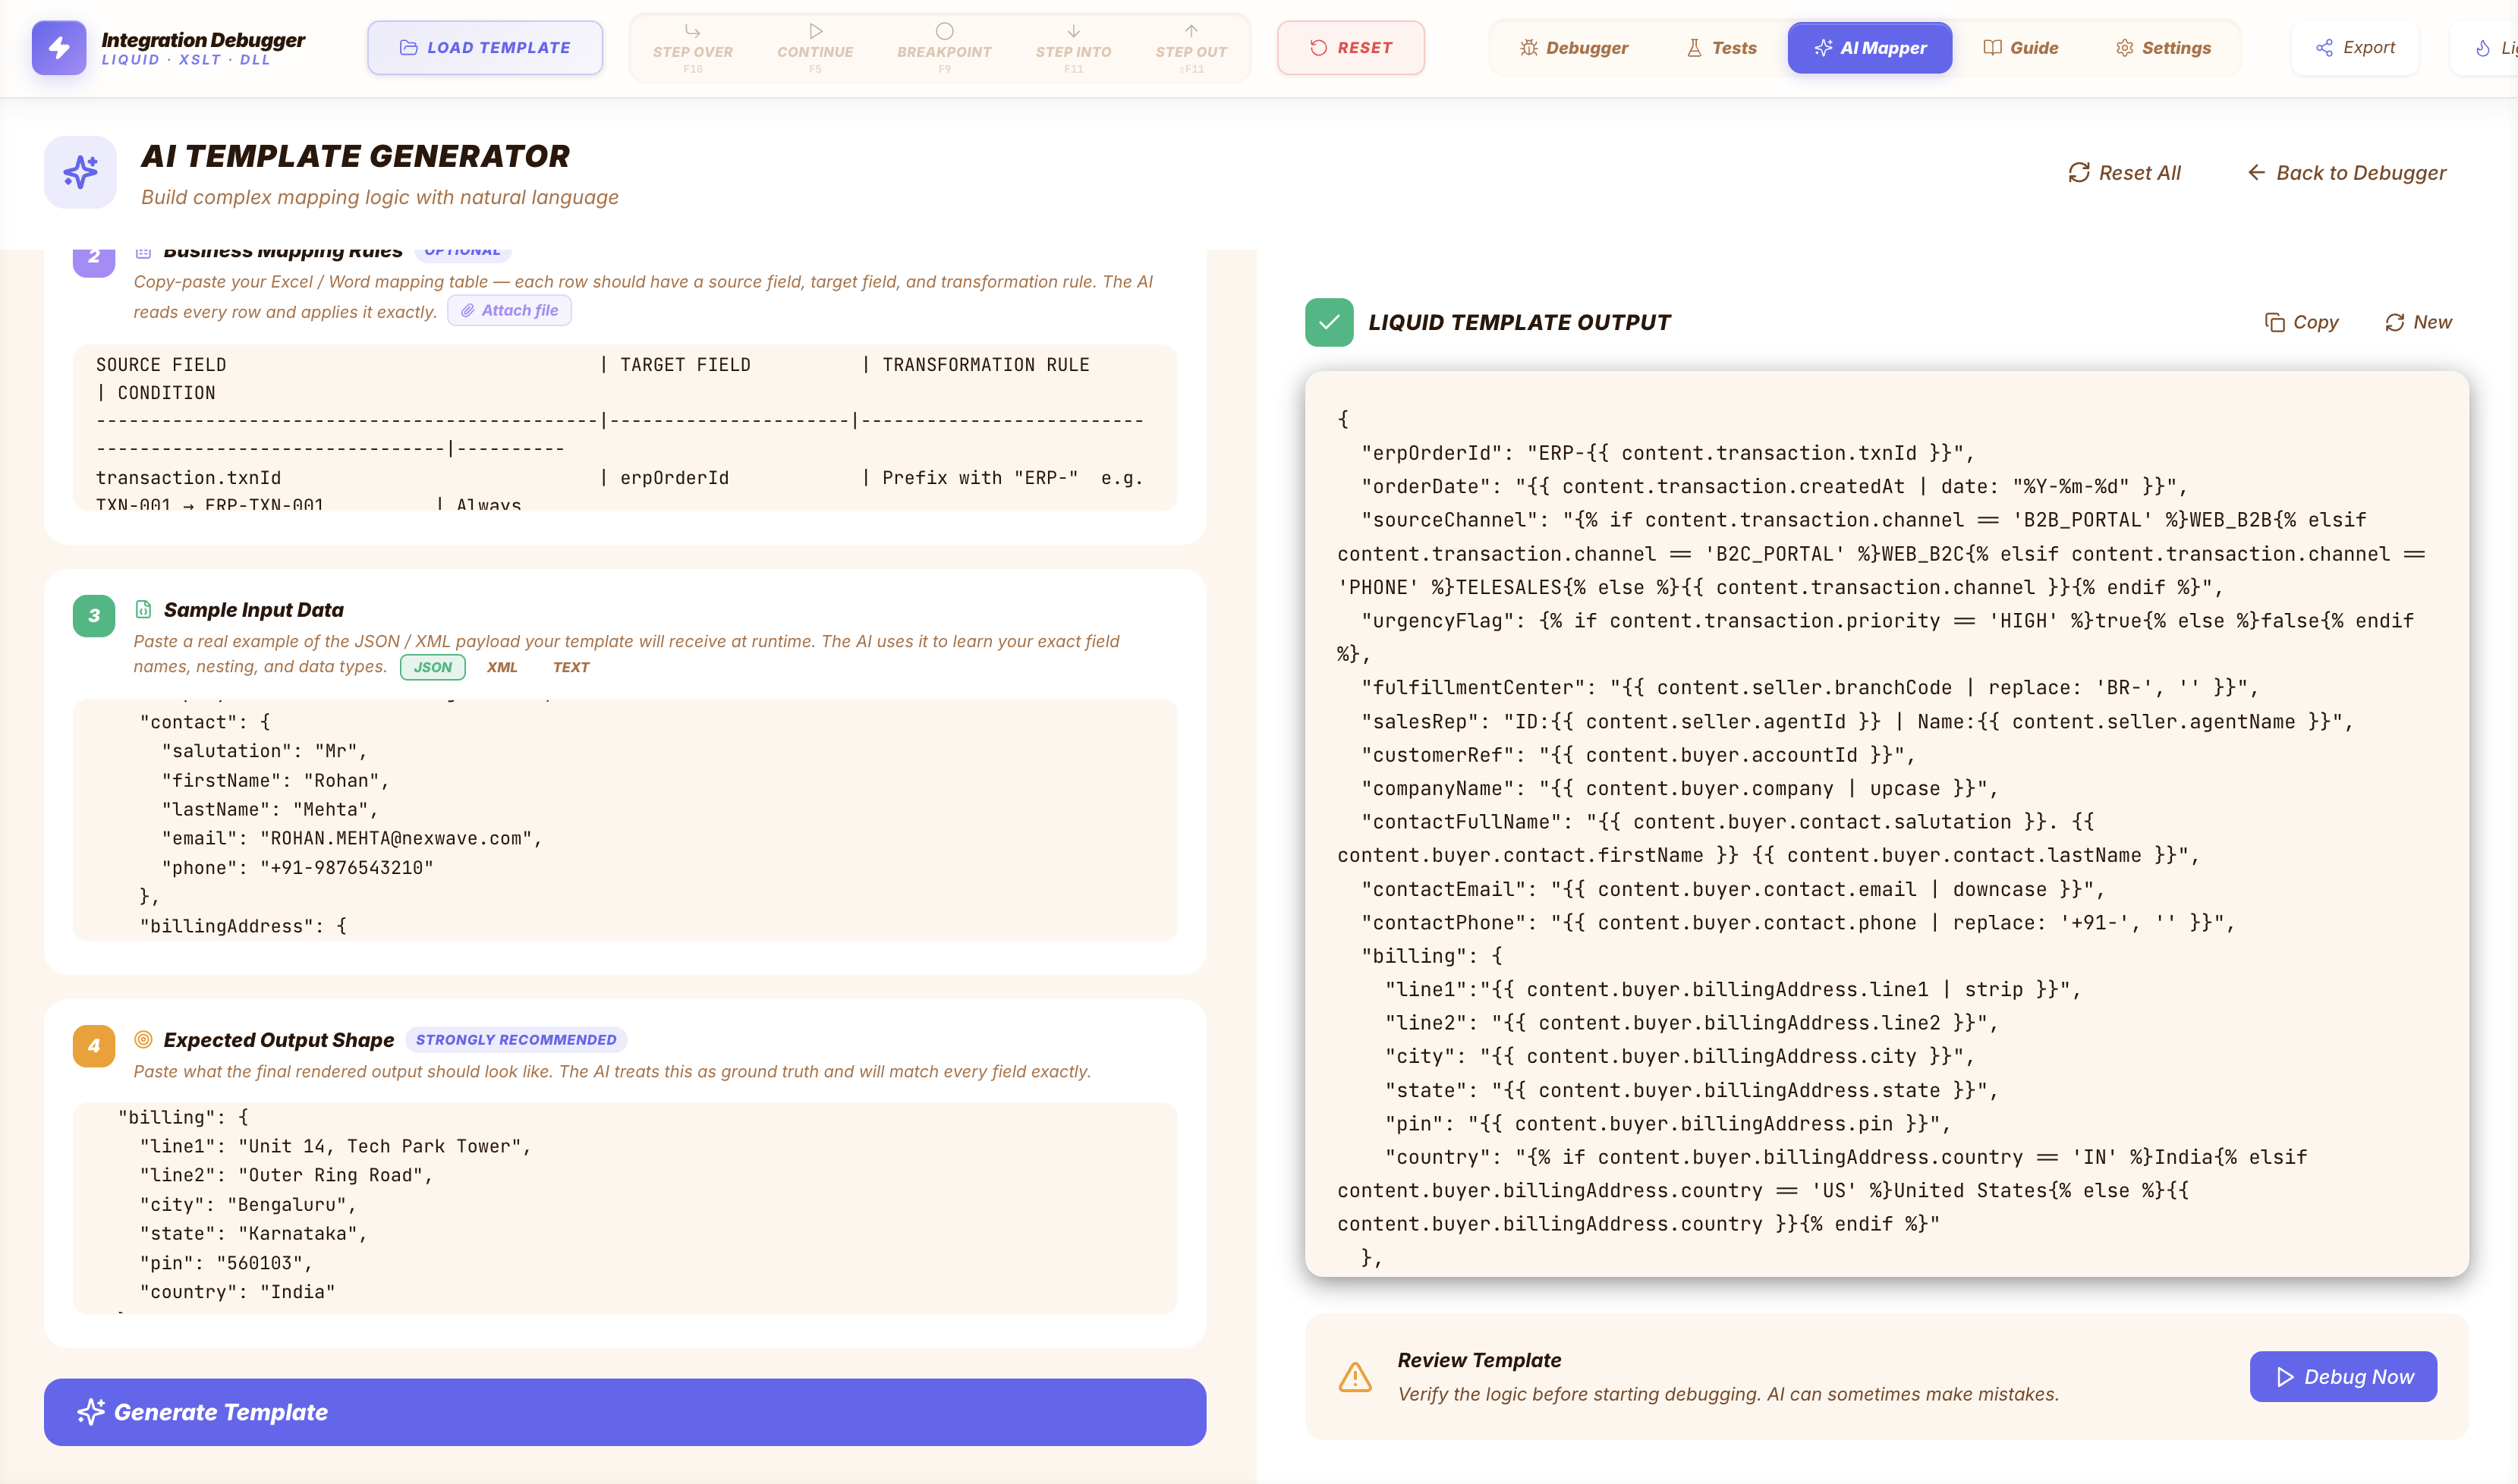This screenshot has width=2518, height=1484.
Task: Select the JSON format toggle
Action: (x=432, y=667)
